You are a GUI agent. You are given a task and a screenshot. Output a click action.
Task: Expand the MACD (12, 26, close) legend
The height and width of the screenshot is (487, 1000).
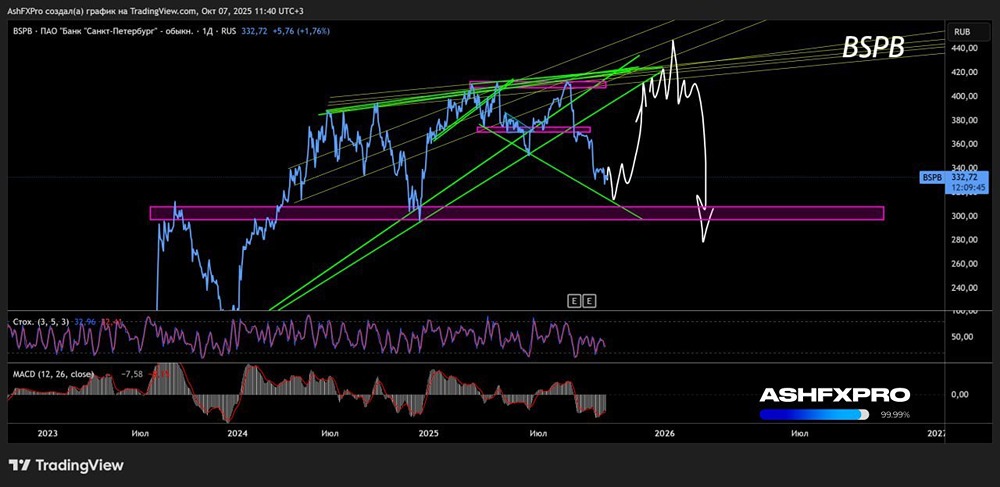53,374
